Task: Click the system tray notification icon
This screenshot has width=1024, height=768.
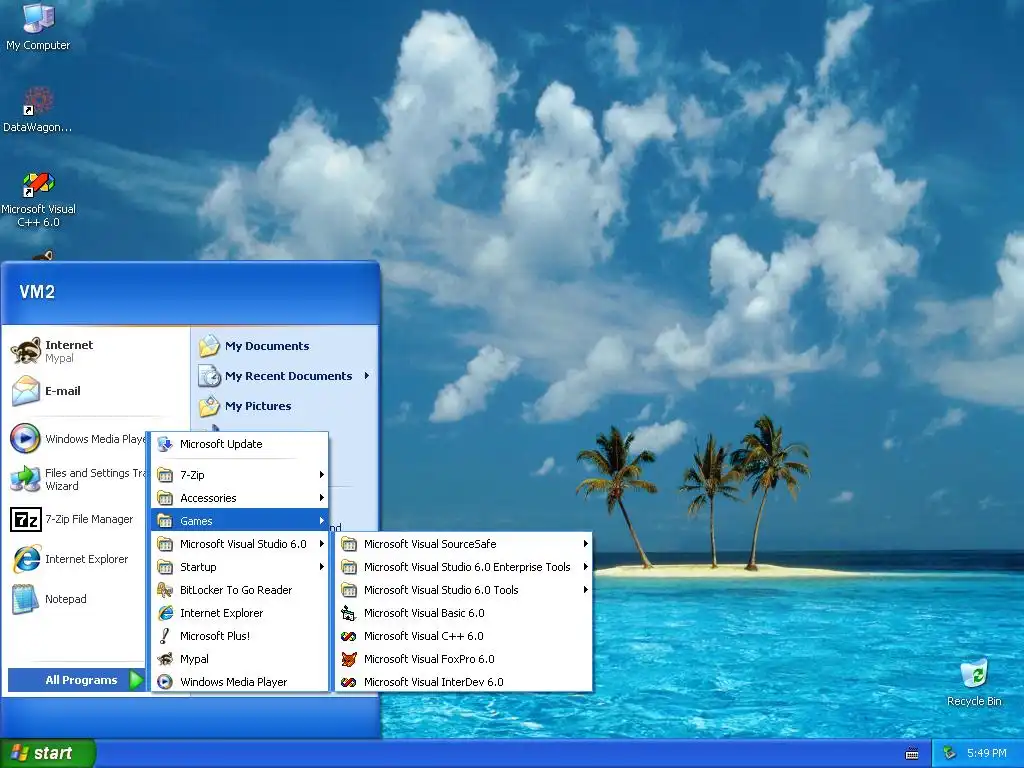Action: [950, 754]
